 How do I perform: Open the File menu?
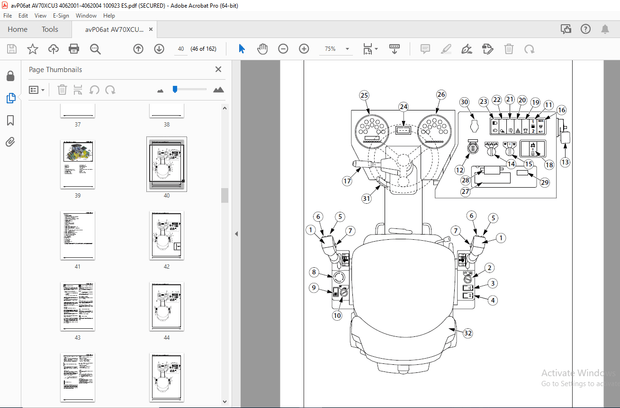click(8, 16)
